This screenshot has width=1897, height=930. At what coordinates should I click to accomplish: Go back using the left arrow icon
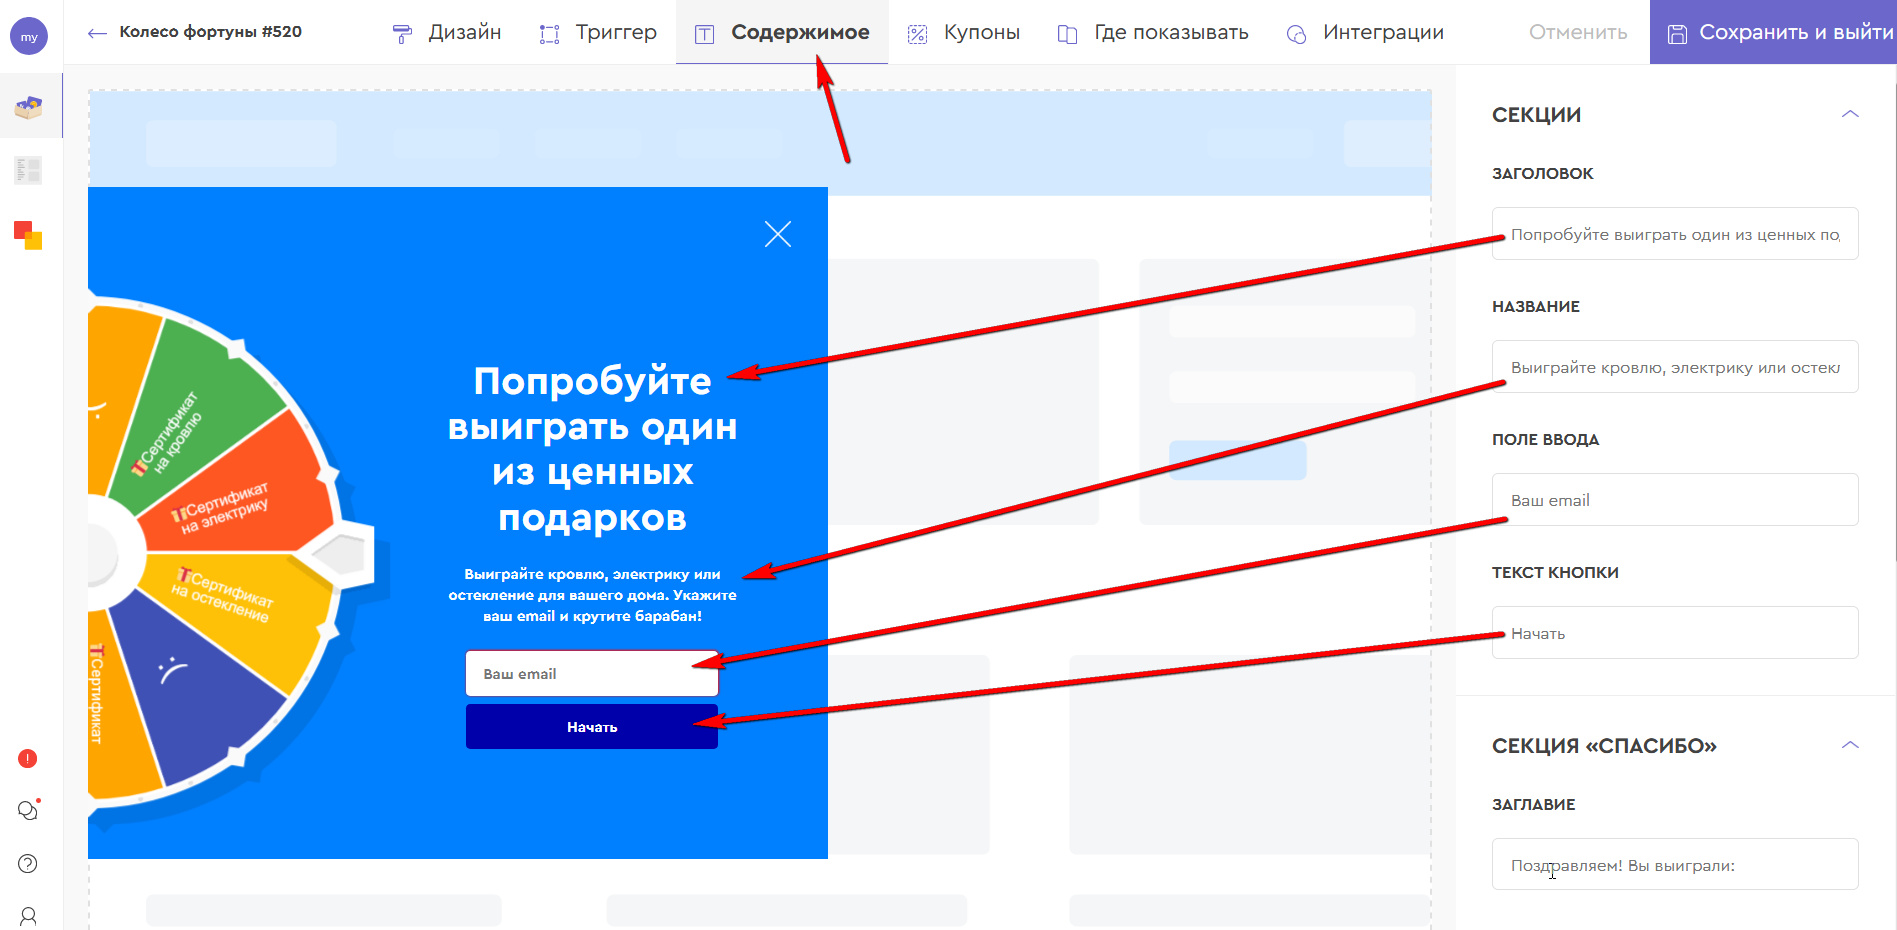coord(97,33)
